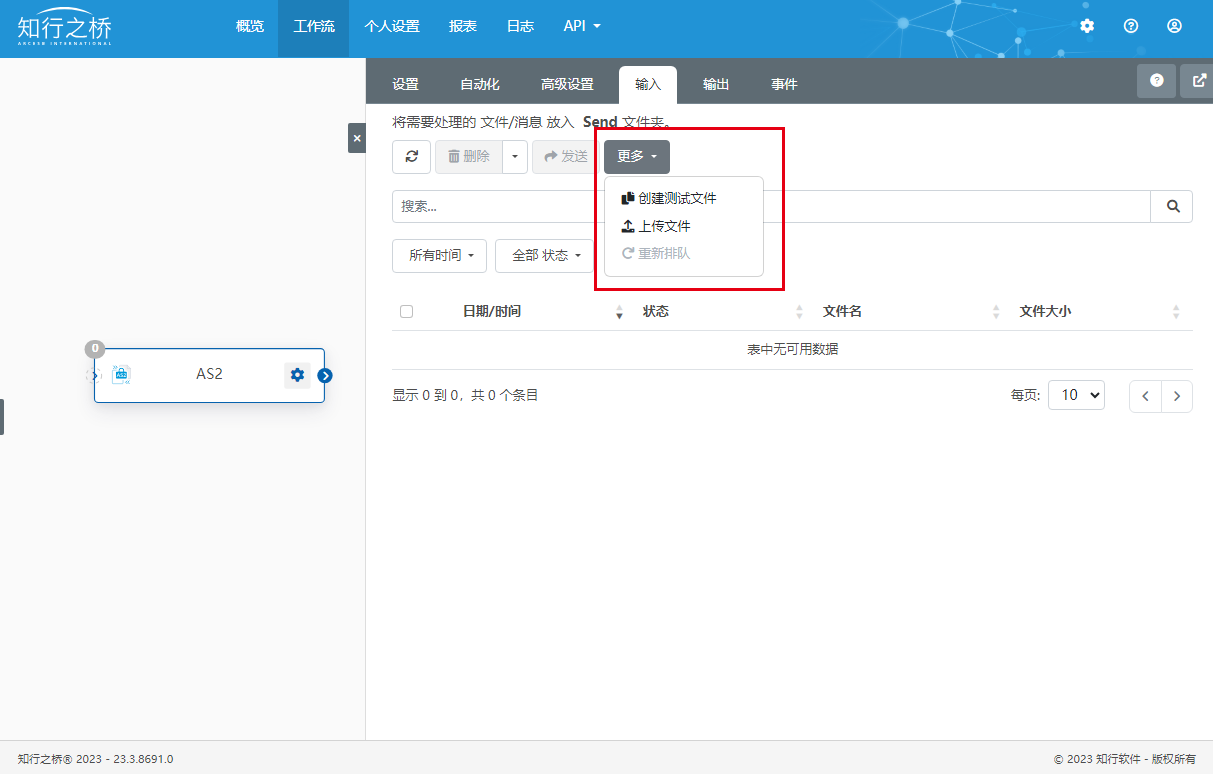Go to the previous page of results

tap(1145, 396)
